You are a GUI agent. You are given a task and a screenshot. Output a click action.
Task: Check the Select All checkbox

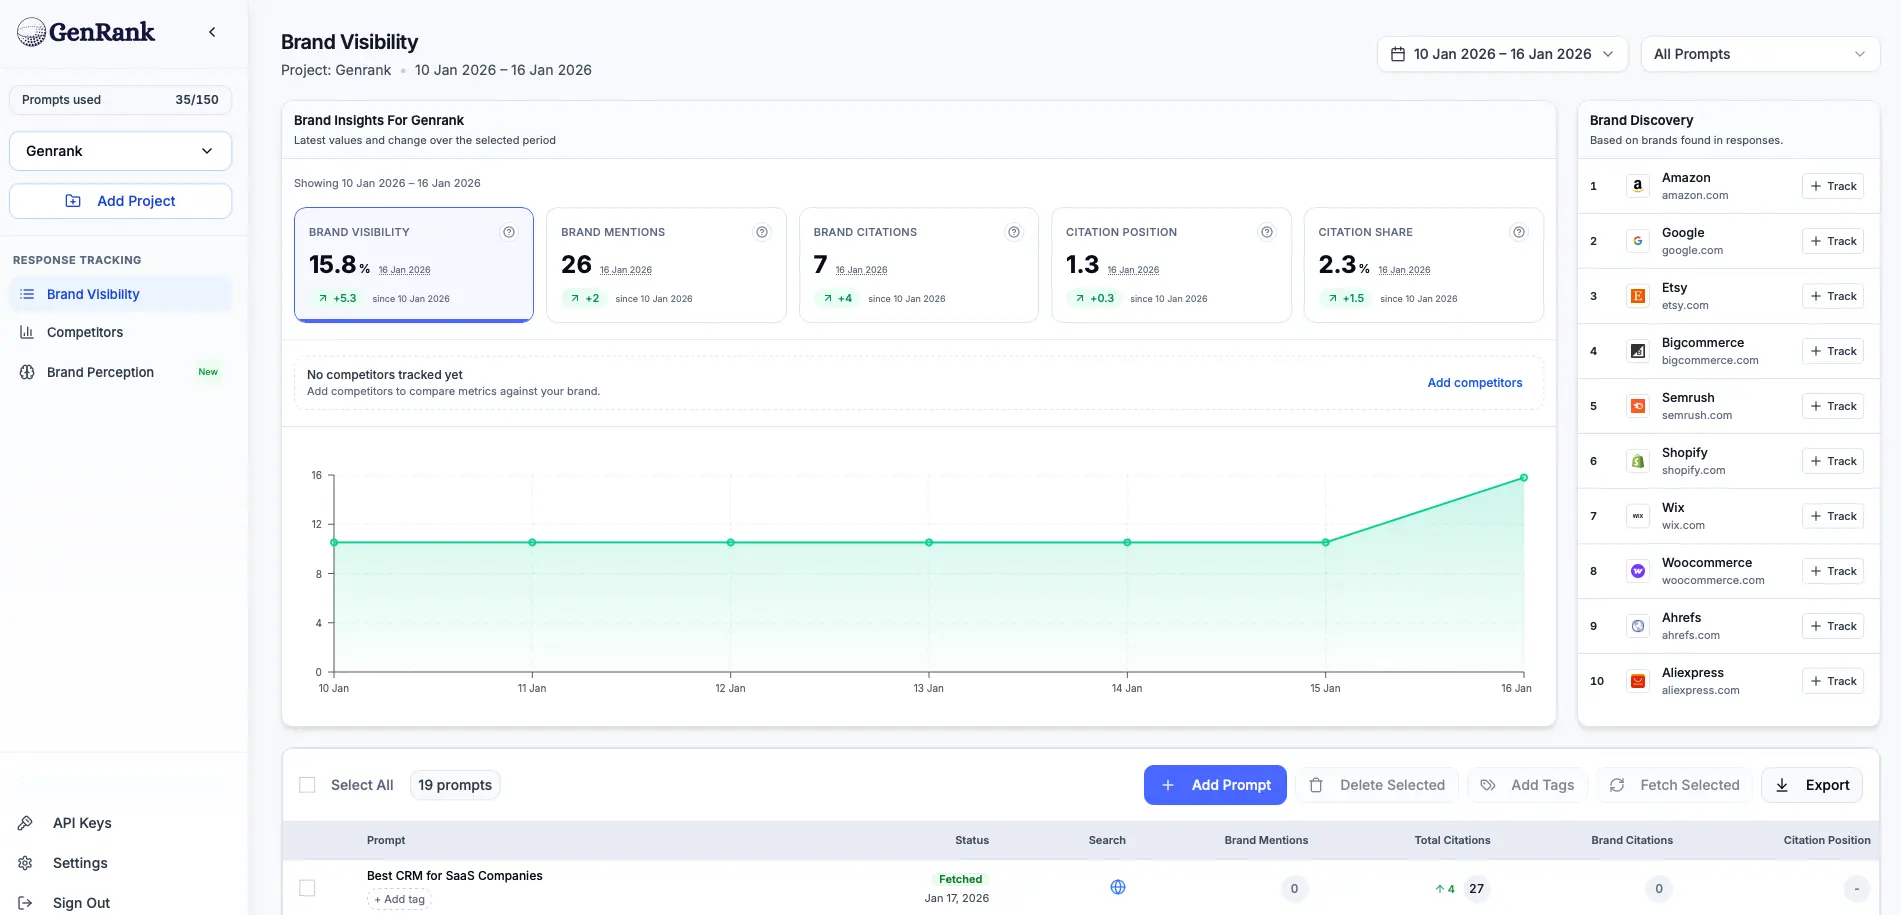pyautogui.click(x=307, y=784)
